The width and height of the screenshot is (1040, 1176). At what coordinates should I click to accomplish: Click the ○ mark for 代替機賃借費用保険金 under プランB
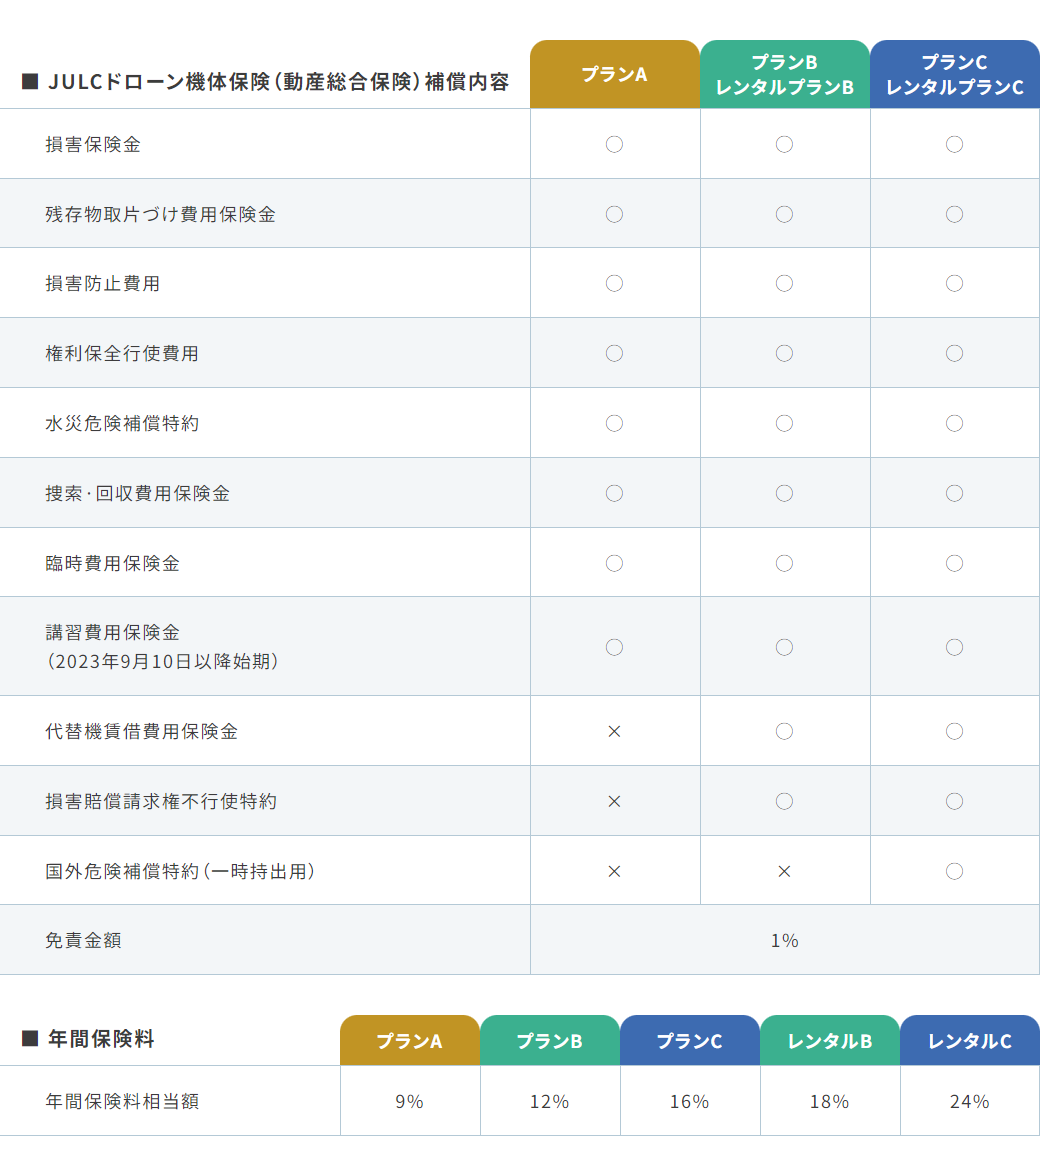[x=784, y=731]
